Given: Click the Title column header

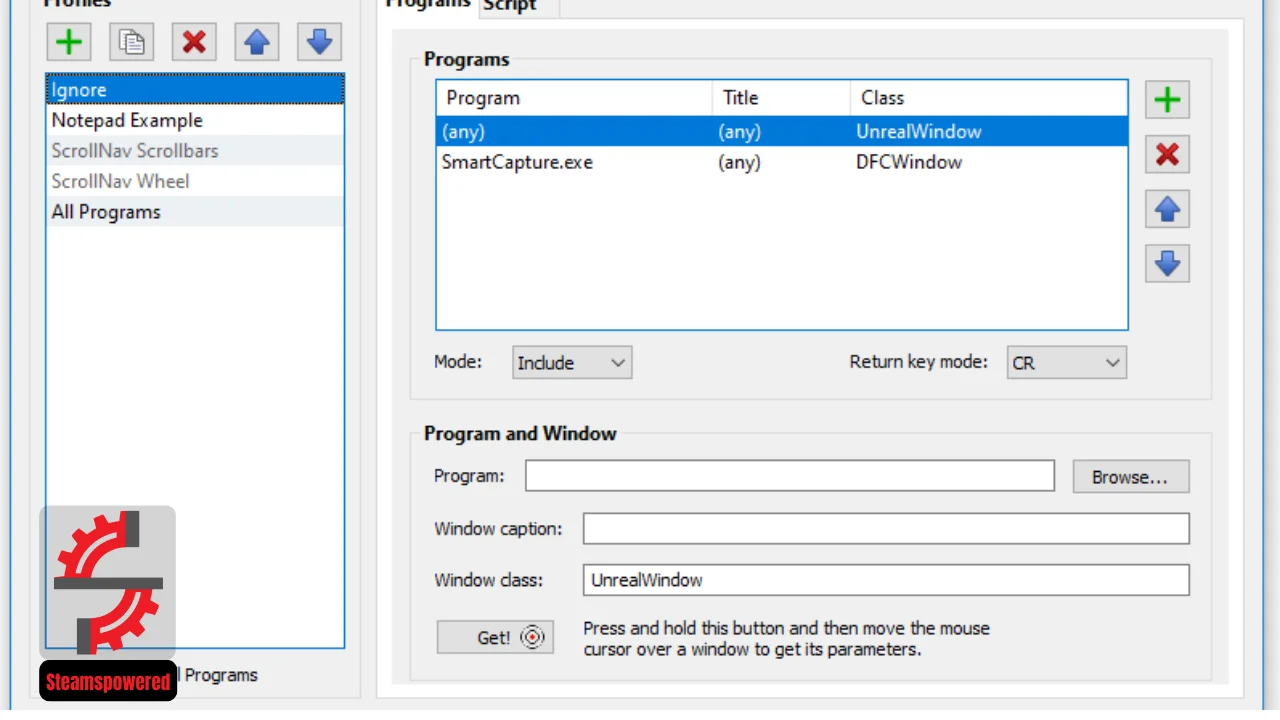Looking at the screenshot, I should point(781,98).
